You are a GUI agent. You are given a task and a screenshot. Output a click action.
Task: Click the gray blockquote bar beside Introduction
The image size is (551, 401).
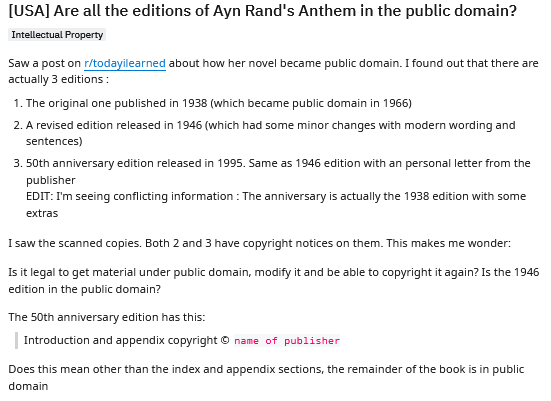coord(16,340)
